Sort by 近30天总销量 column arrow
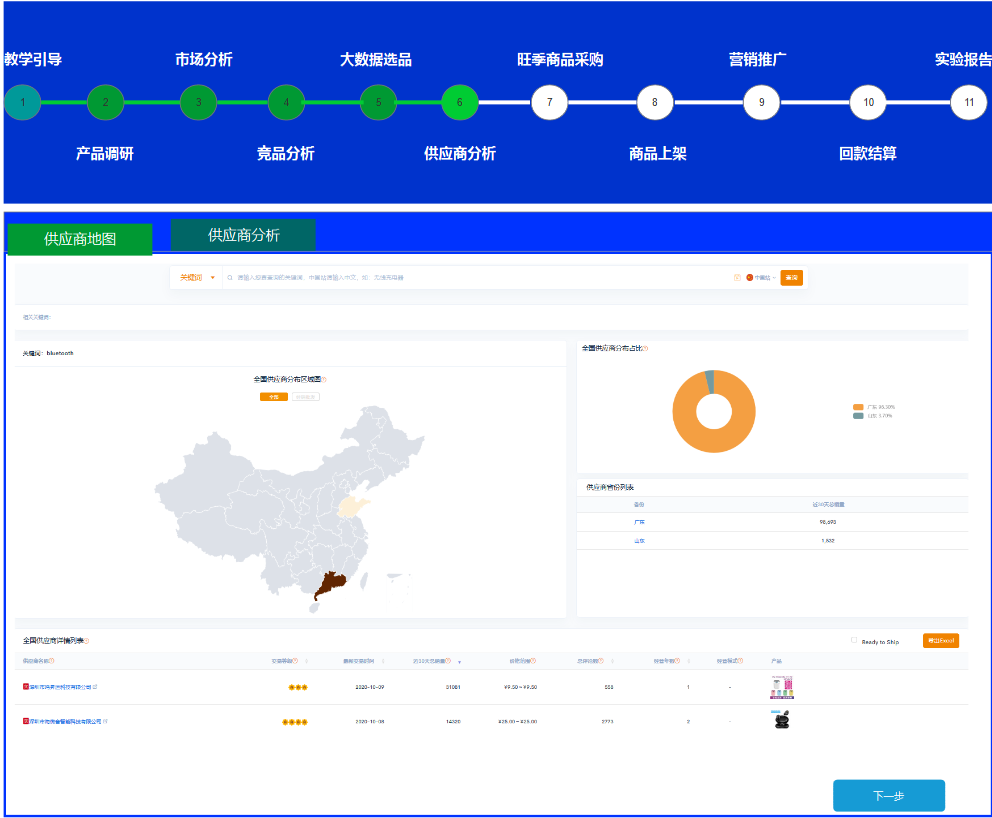Image resolution: width=992 pixels, height=818 pixels. point(459,661)
